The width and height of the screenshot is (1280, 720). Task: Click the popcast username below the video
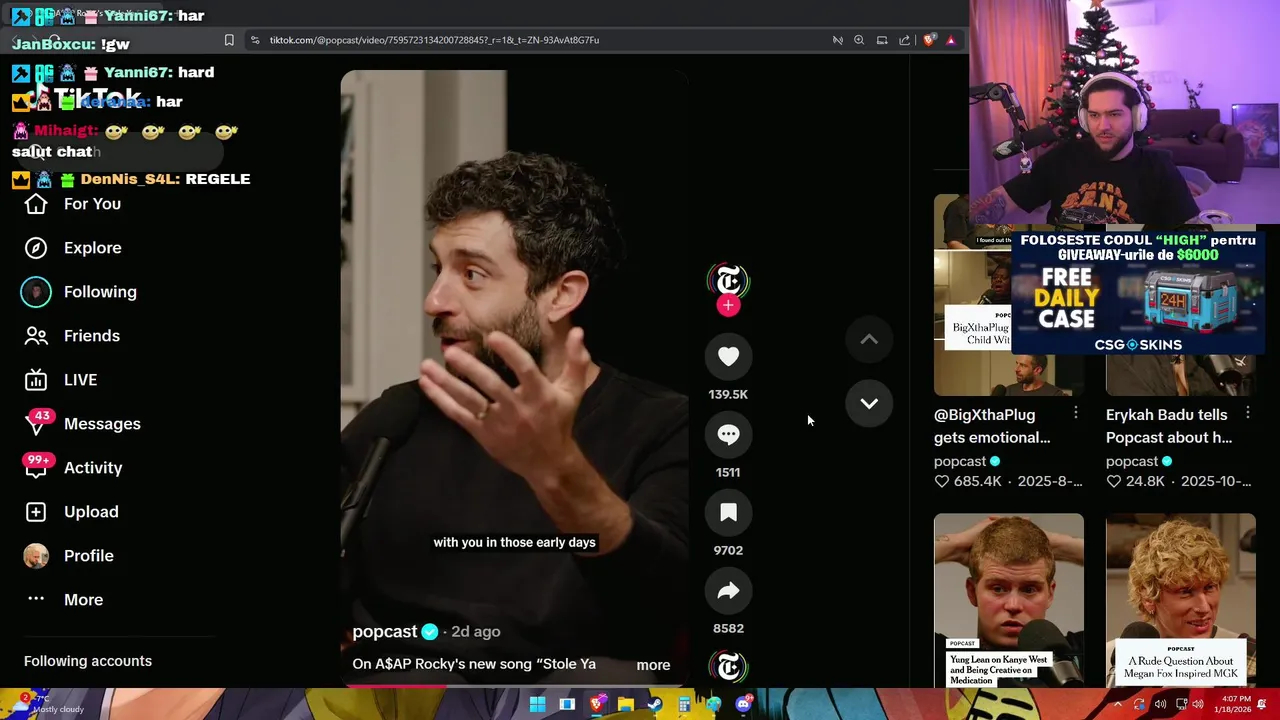385,632
